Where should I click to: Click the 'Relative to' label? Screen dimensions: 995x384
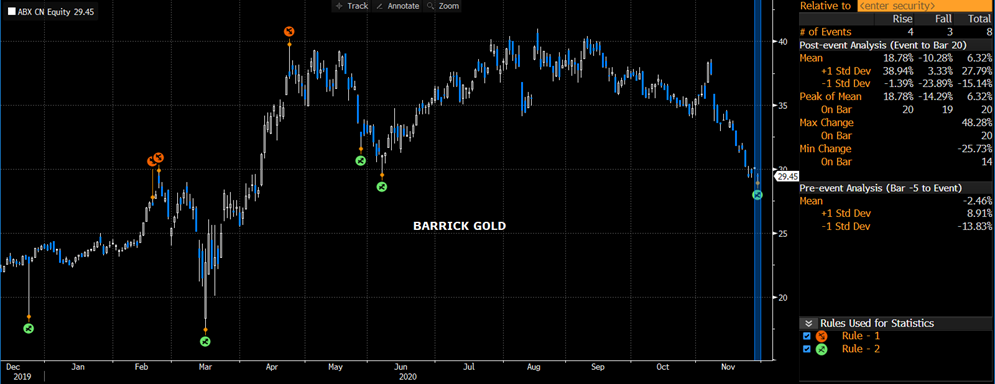pos(825,6)
